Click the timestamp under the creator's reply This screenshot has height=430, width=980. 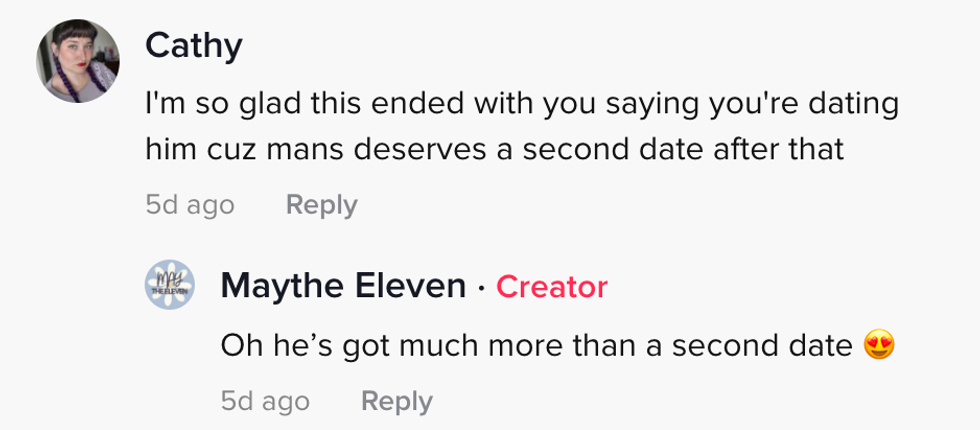click(265, 401)
